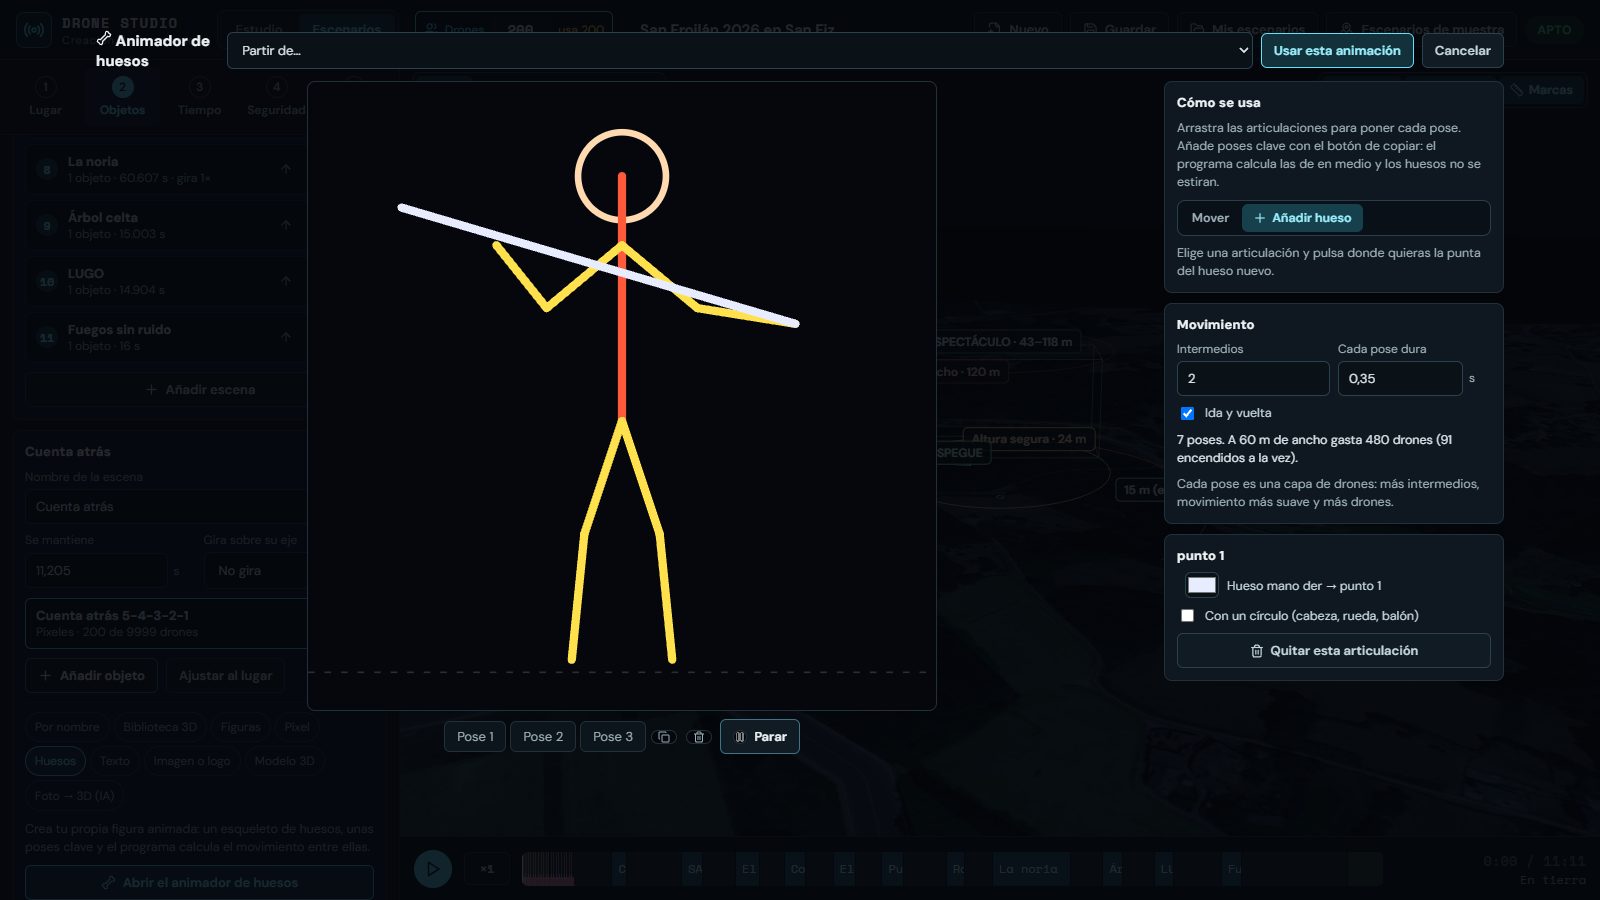Select the Pose 3 tab

pos(613,737)
